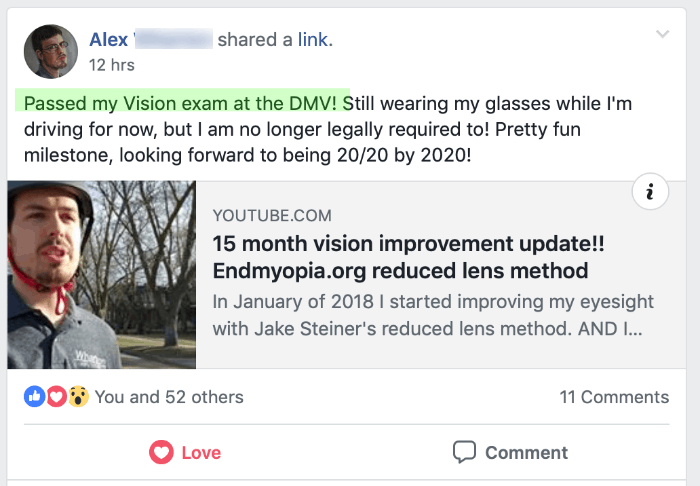Open the shared 'link' hyperlink

click(x=312, y=40)
